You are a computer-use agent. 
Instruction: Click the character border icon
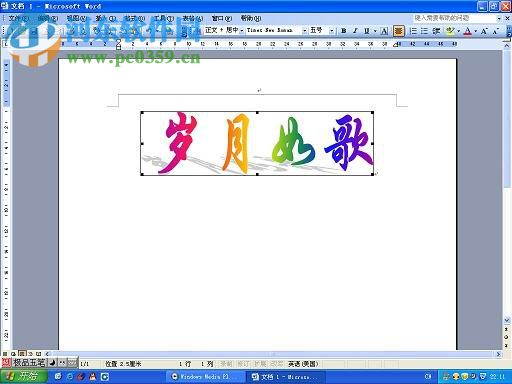(x=384, y=31)
